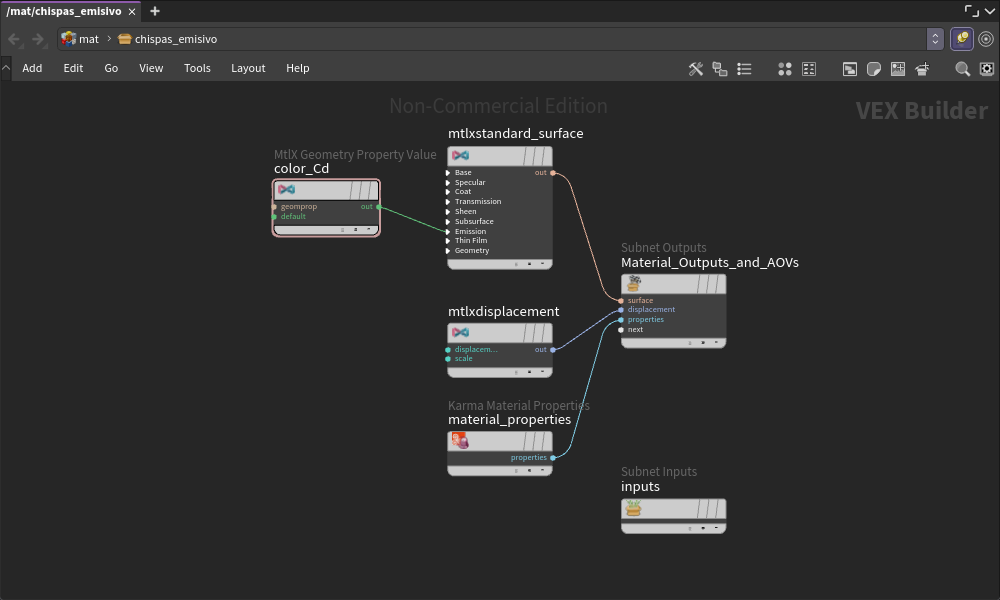
Task: Open the tool options wrench icon
Action: point(696,69)
